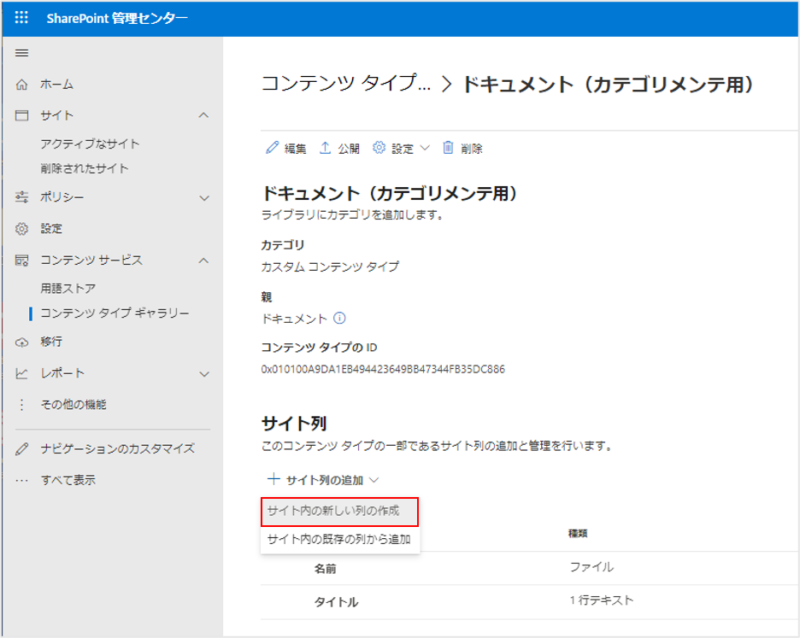The height and width of the screenshot is (638, 800).
Task: Expand the レポート section chevron
Action: [204, 374]
